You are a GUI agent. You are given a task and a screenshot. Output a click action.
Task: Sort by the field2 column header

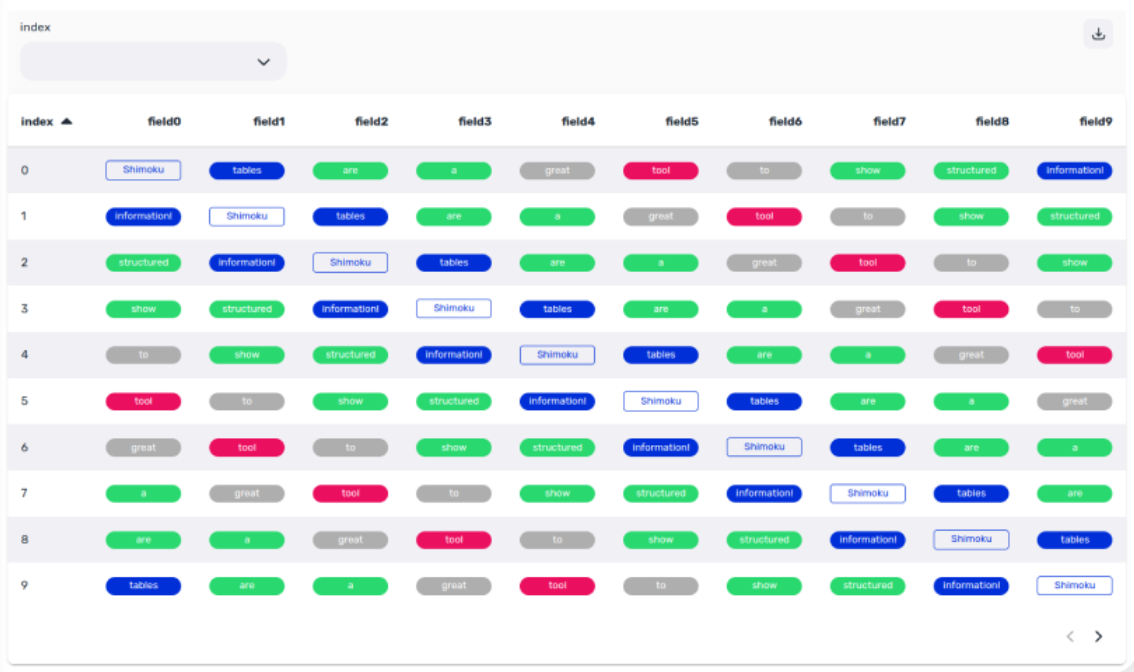coord(372,122)
